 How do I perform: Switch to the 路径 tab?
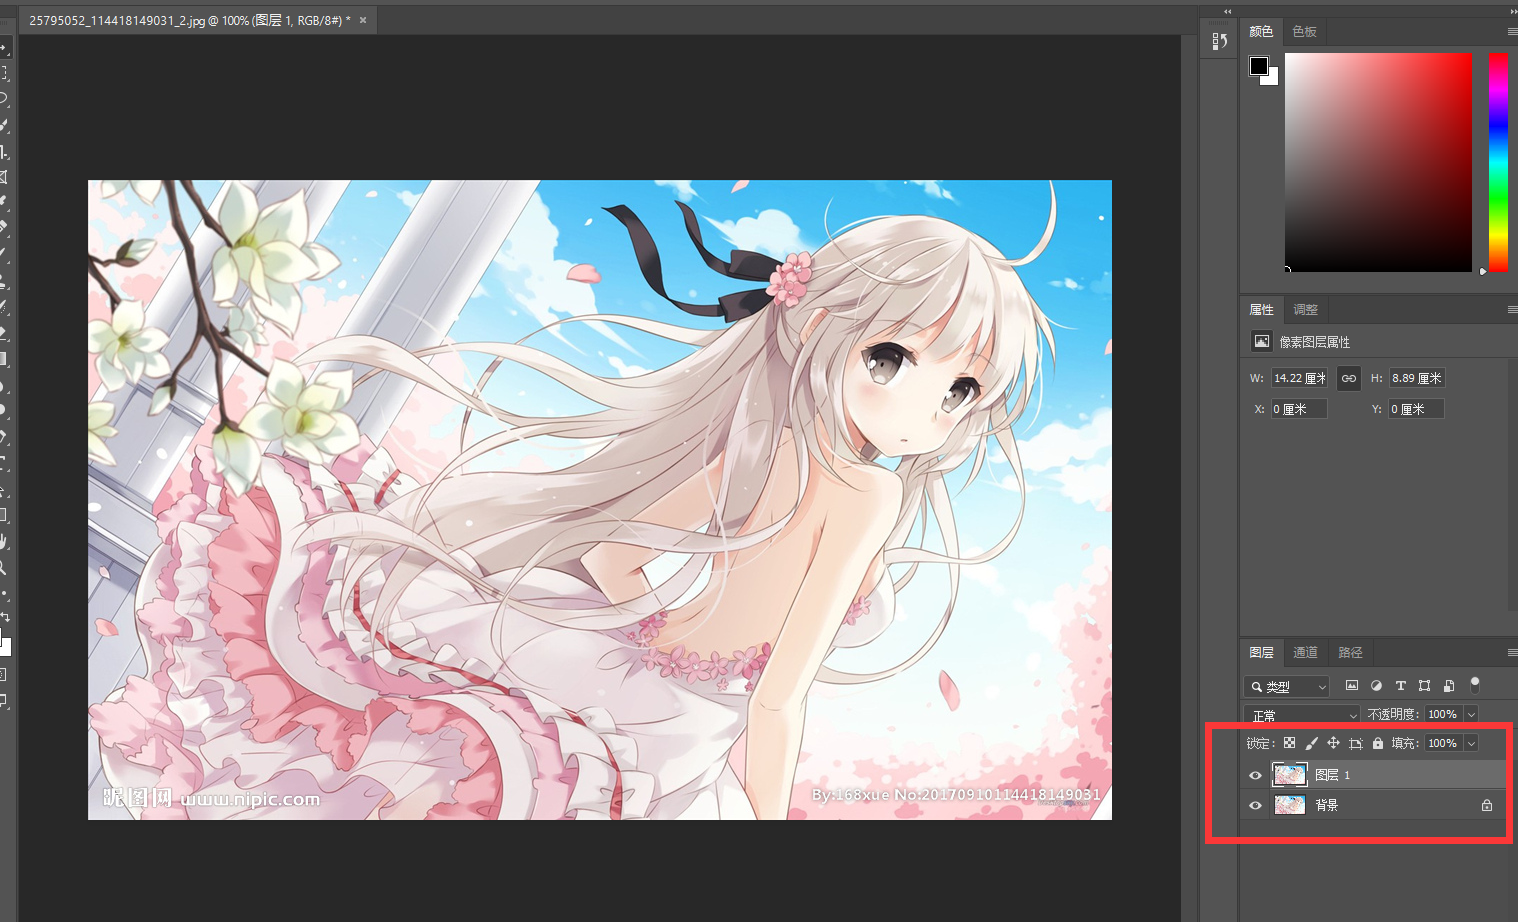(1350, 652)
